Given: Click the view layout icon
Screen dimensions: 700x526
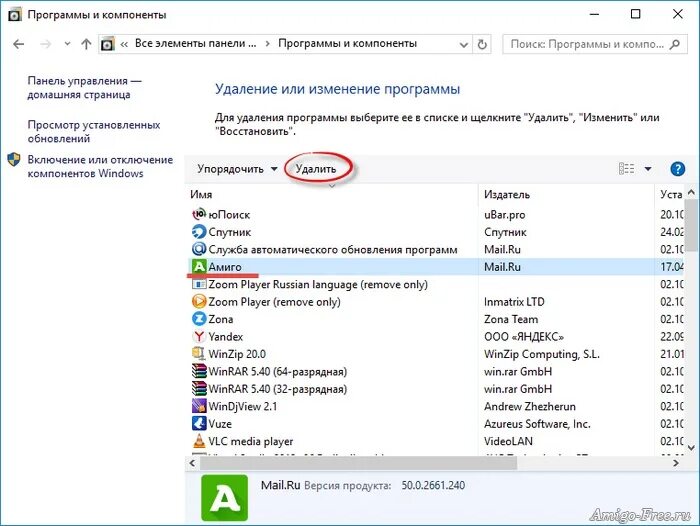Looking at the screenshot, I should (626, 169).
